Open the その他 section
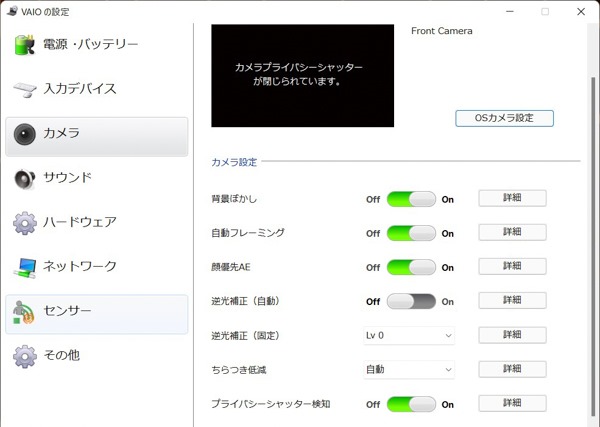The width and height of the screenshot is (600, 427). 97,356
